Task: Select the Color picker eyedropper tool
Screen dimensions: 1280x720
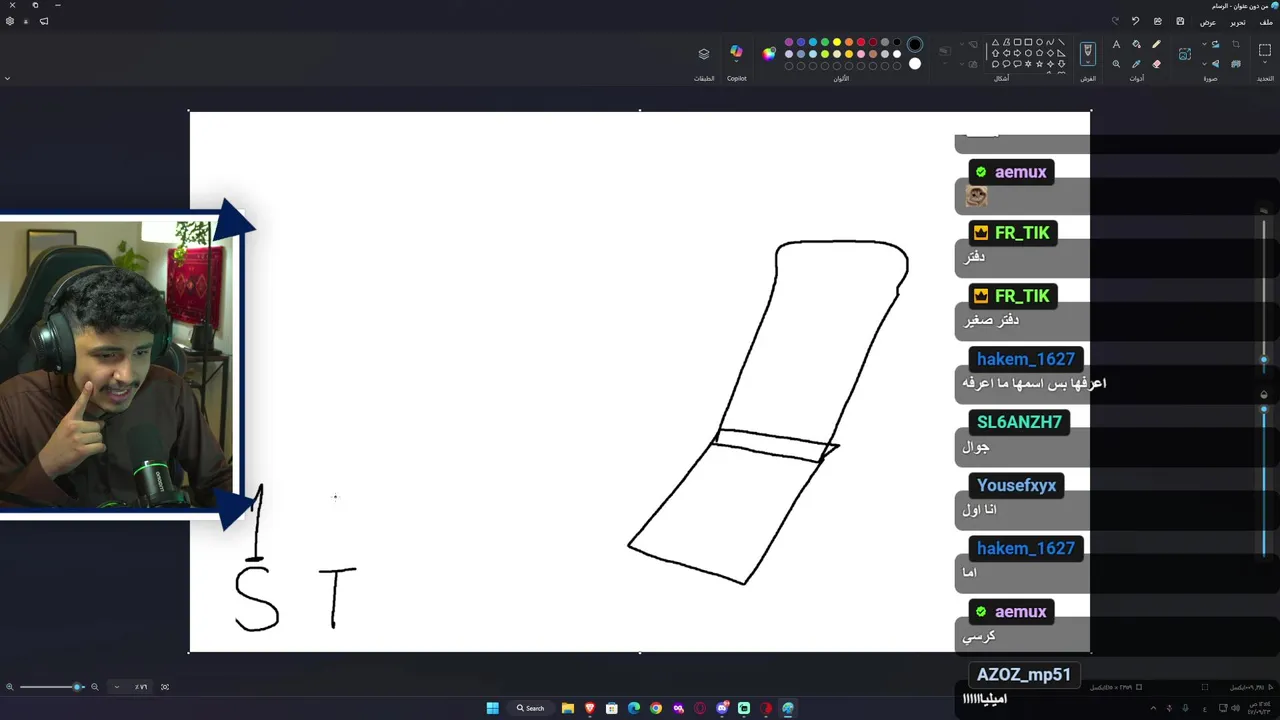Action: (x=1136, y=64)
